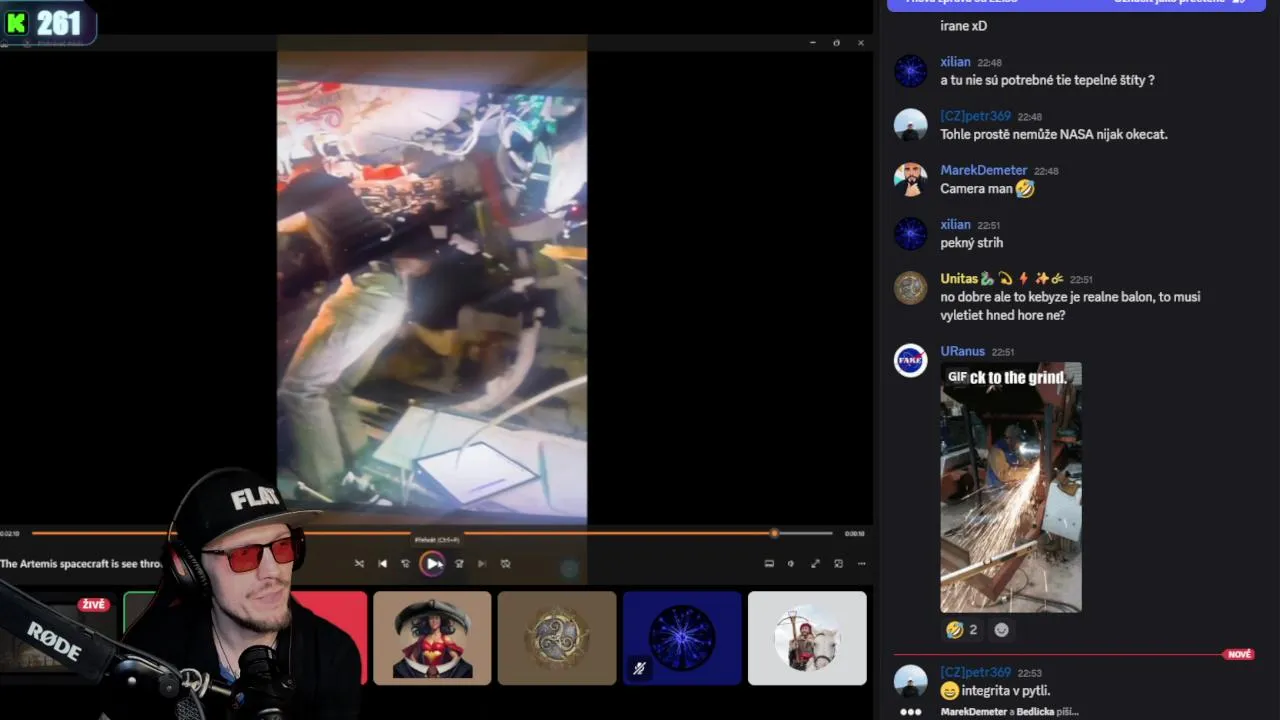Click MarekDemeter's avatar in chat
1280x720 pixels.
910,179
